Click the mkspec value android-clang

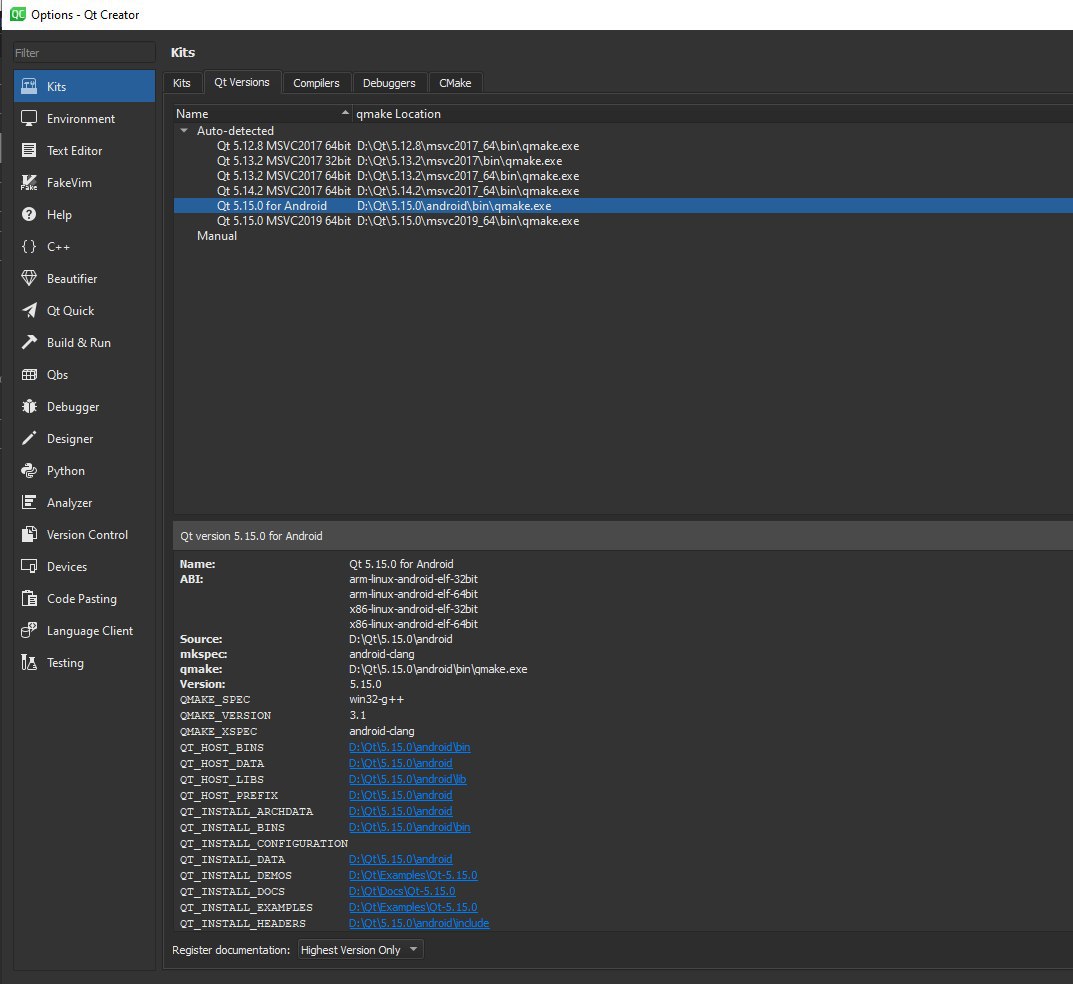[x=381, y=654]
